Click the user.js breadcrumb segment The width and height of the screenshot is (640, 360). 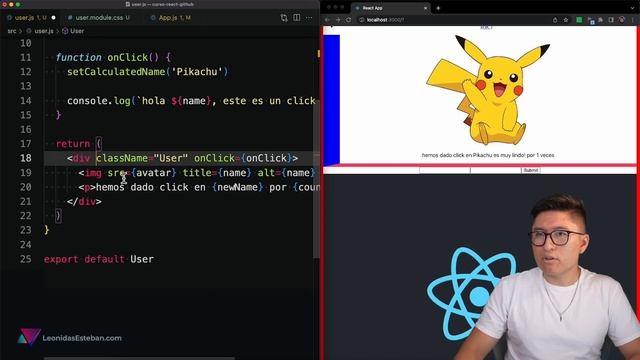tap(44, 31)
